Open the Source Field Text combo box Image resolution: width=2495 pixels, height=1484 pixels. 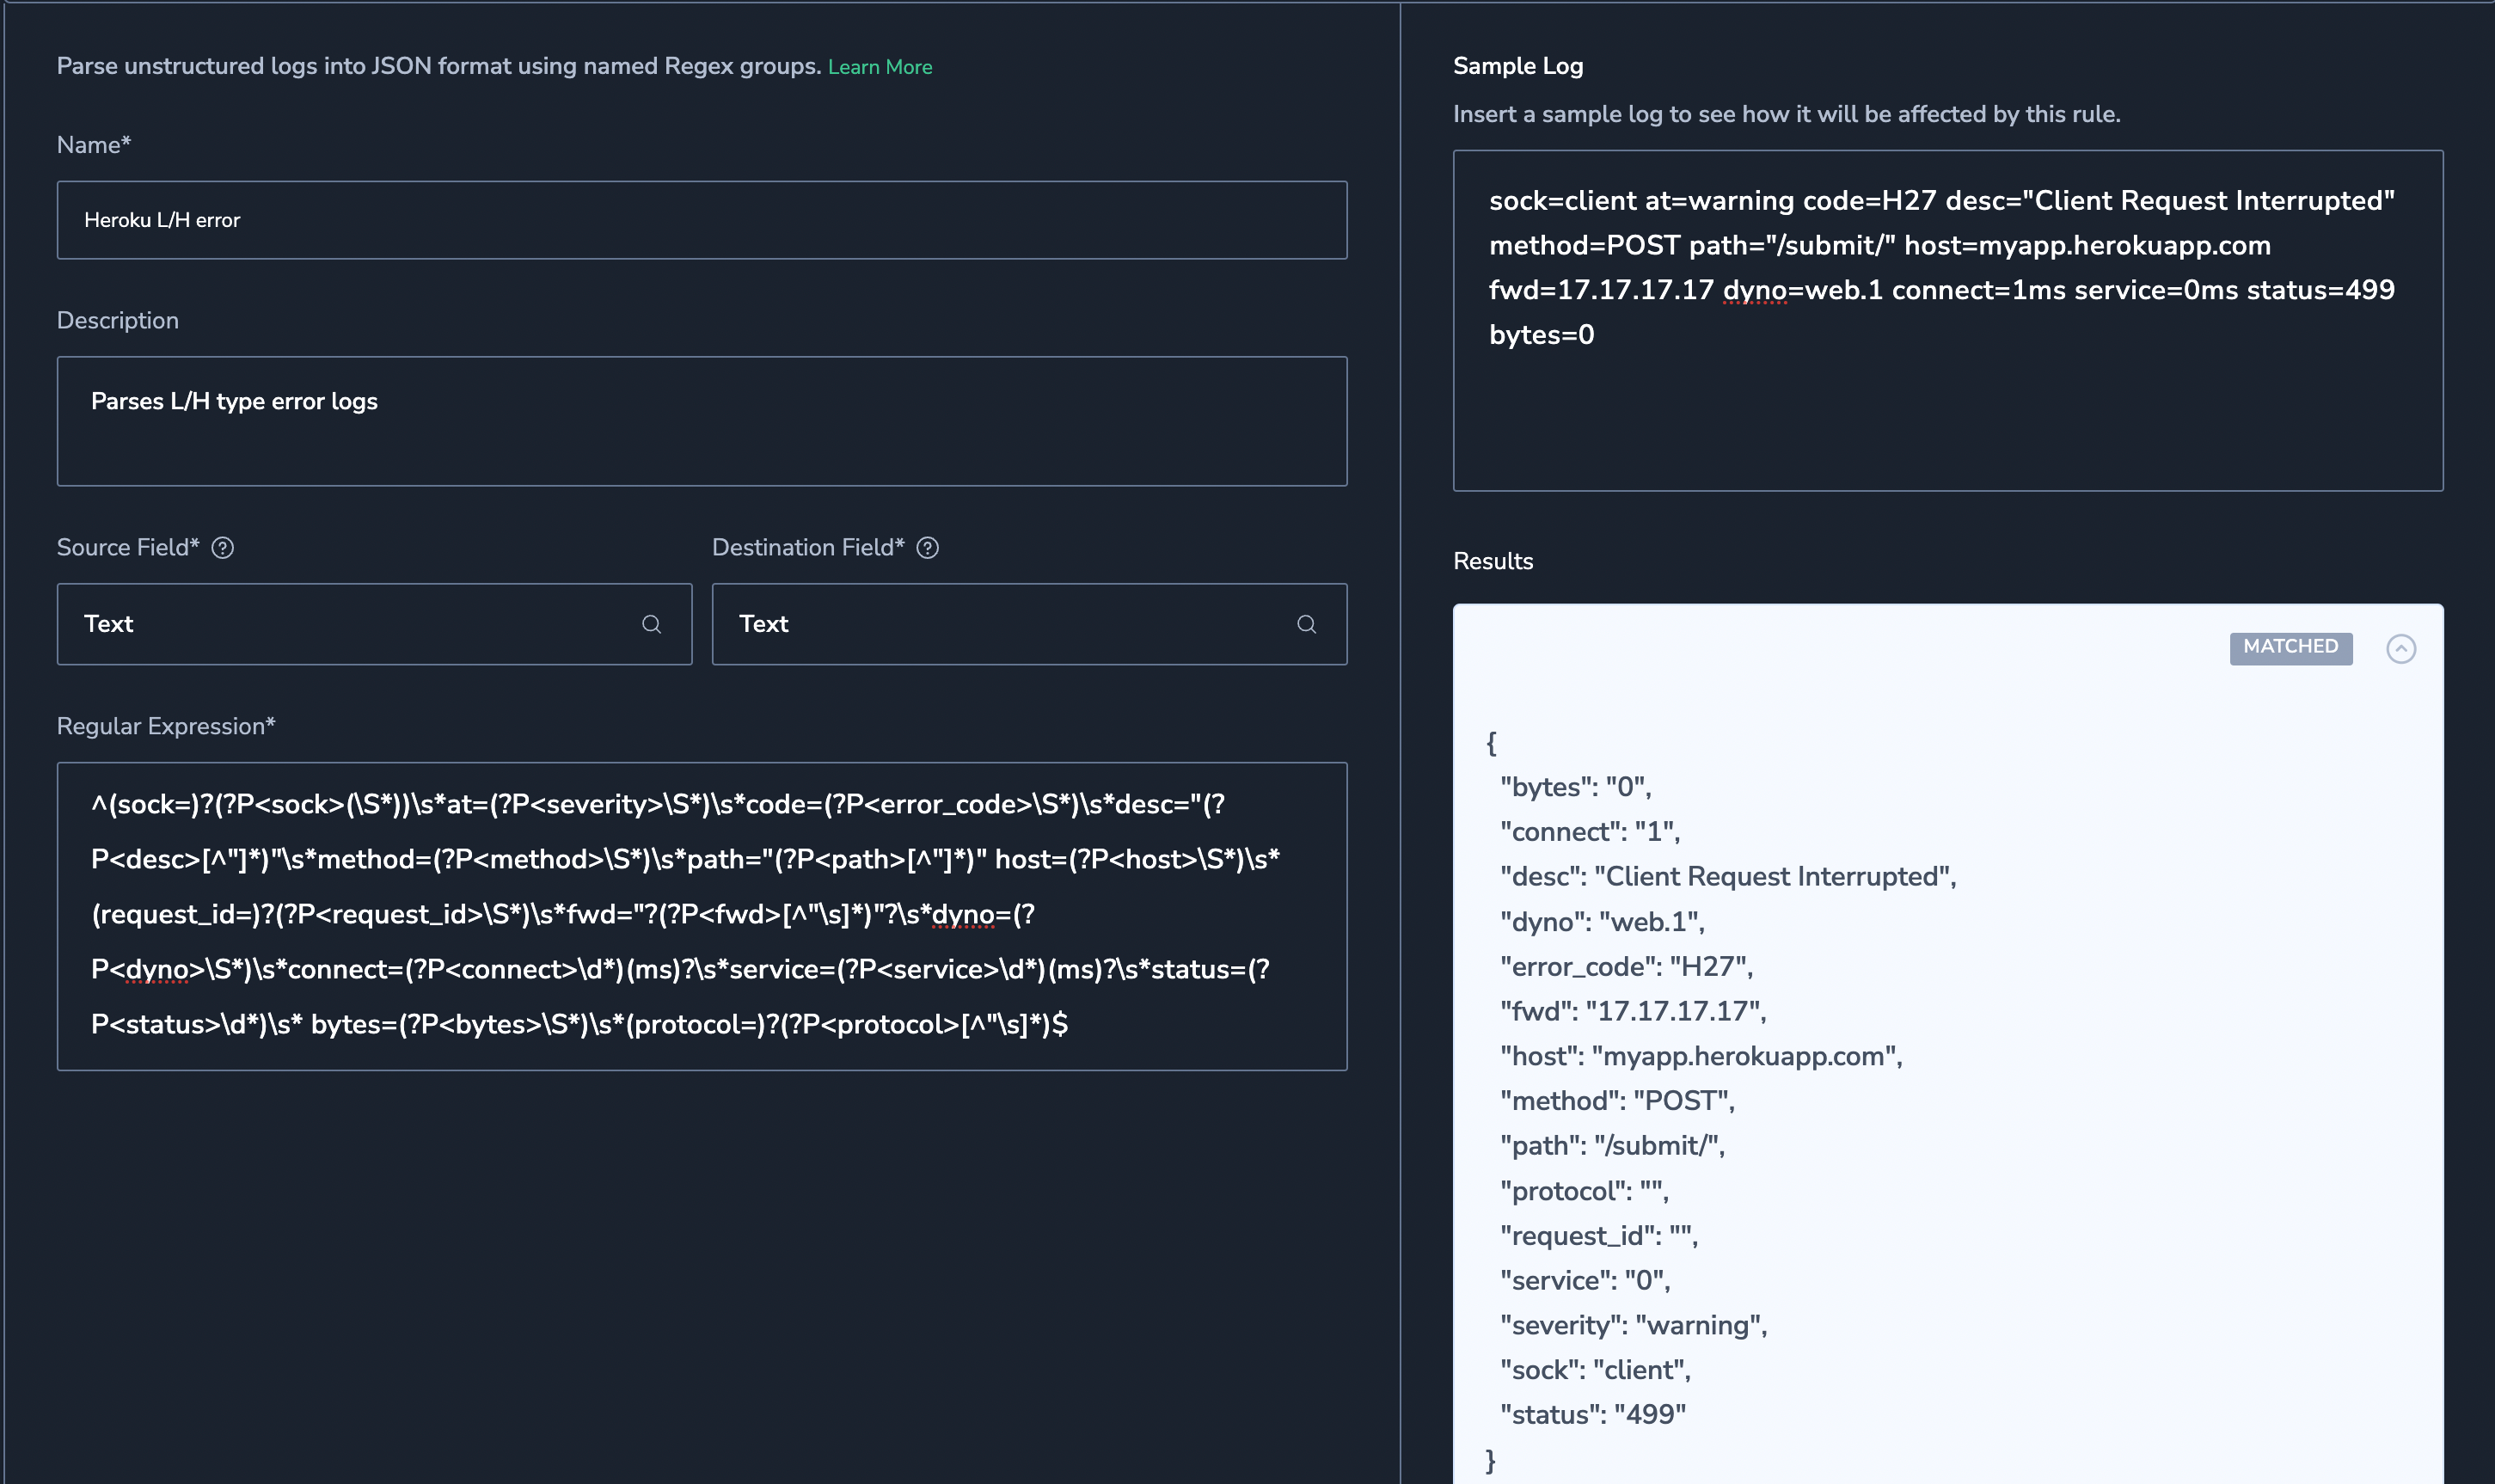[350, 624]
